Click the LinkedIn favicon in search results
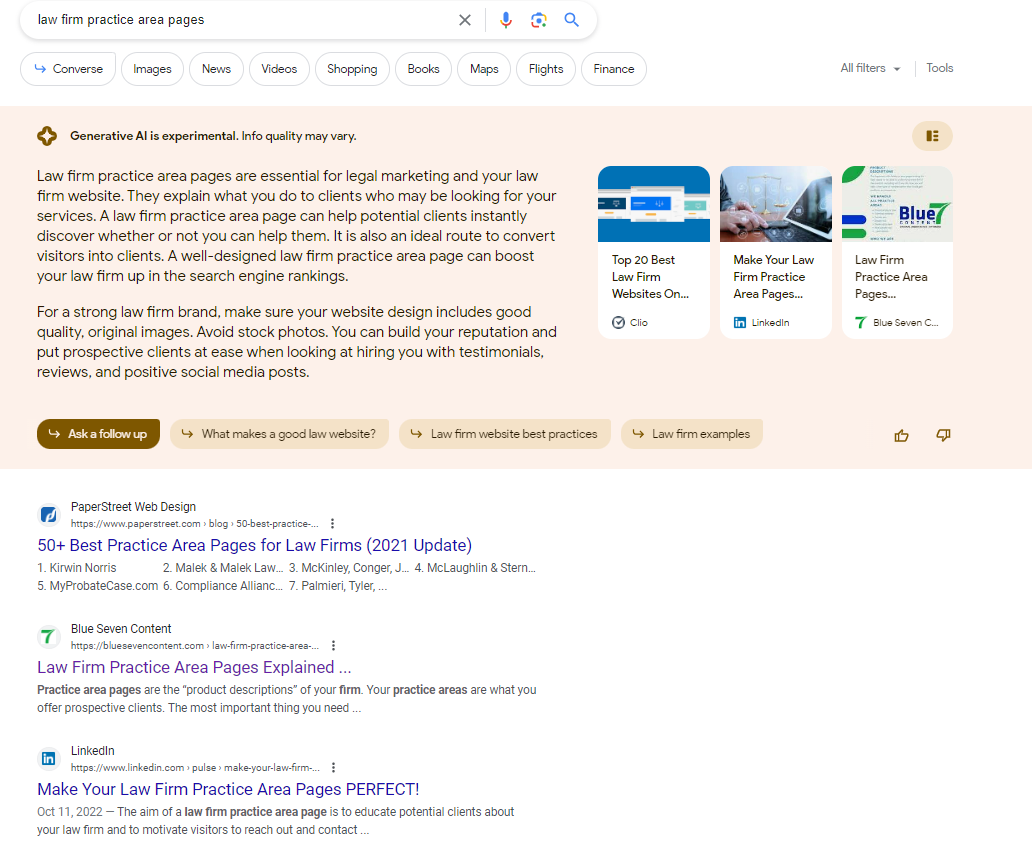This screenshot has width=1032, height=863. (49, 758)
